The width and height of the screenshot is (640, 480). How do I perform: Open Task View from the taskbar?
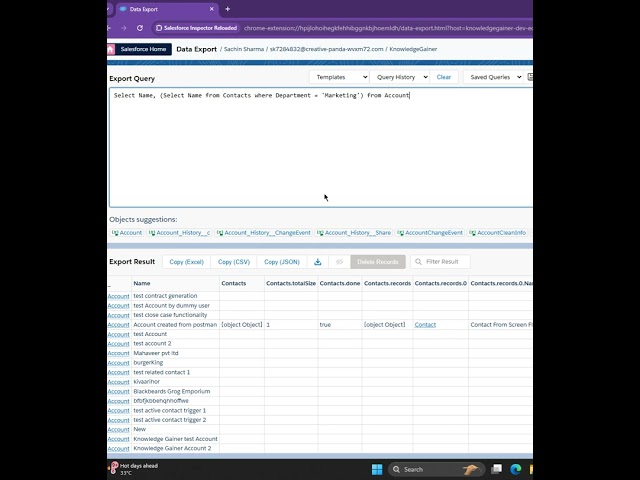pos(496,469)
